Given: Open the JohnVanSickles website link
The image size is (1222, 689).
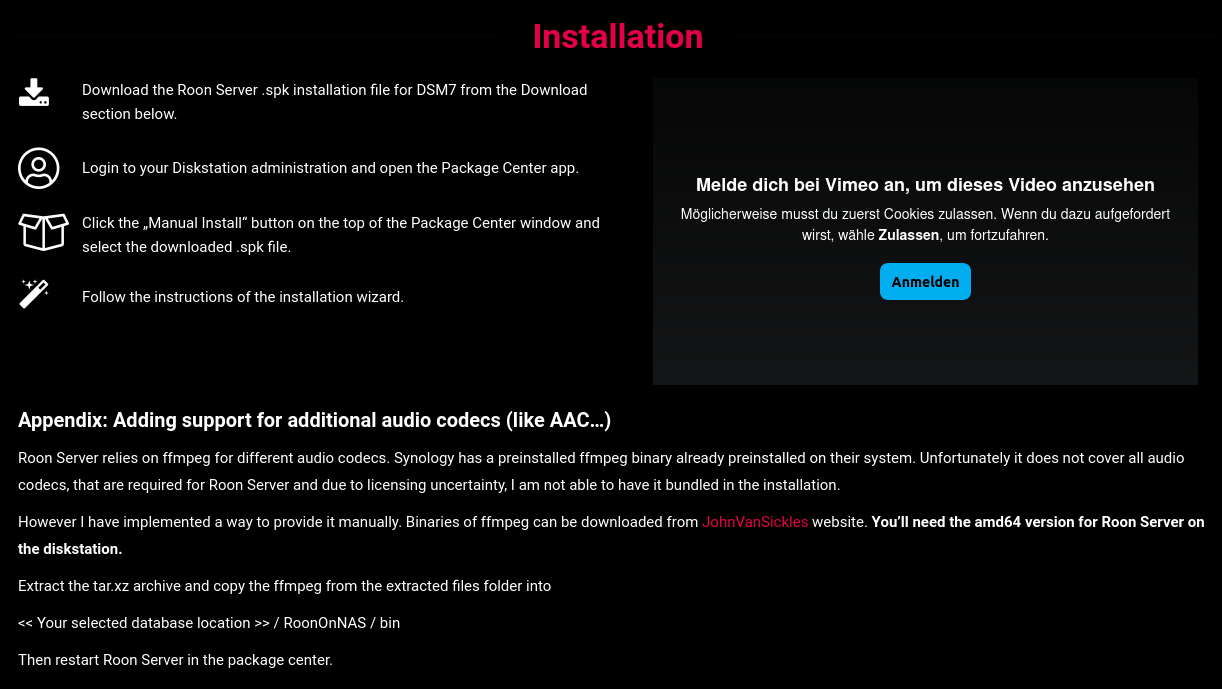Looking at the screenshot, I should click(755, 522).
